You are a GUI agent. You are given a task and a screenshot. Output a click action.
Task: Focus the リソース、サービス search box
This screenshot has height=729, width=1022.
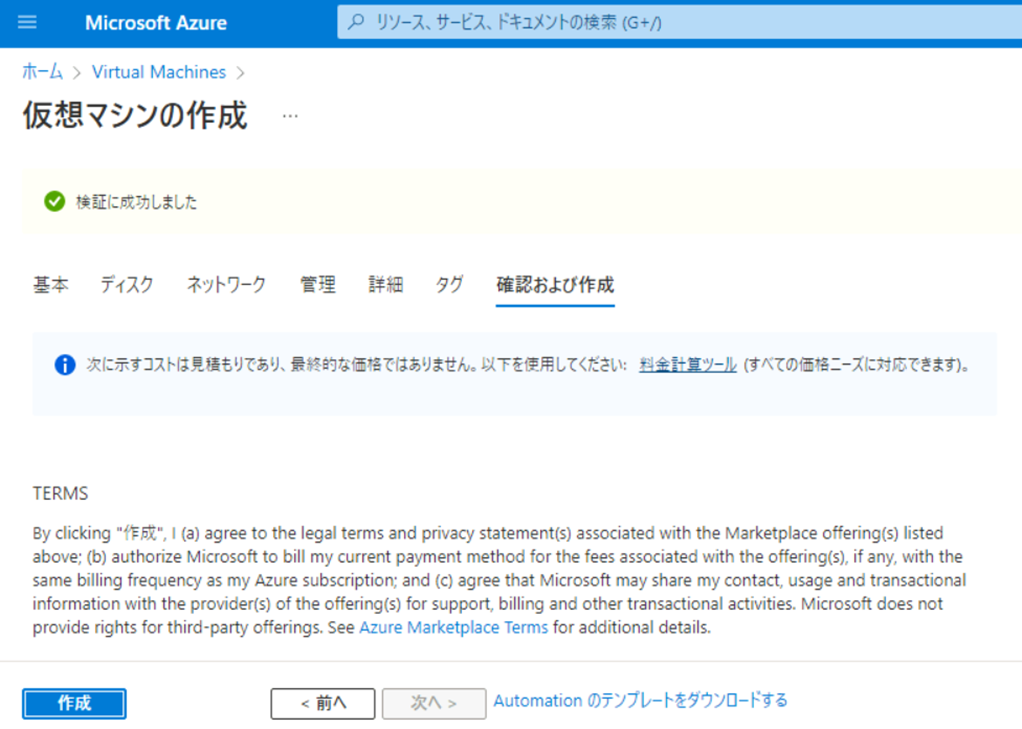(x=679, y=23)
